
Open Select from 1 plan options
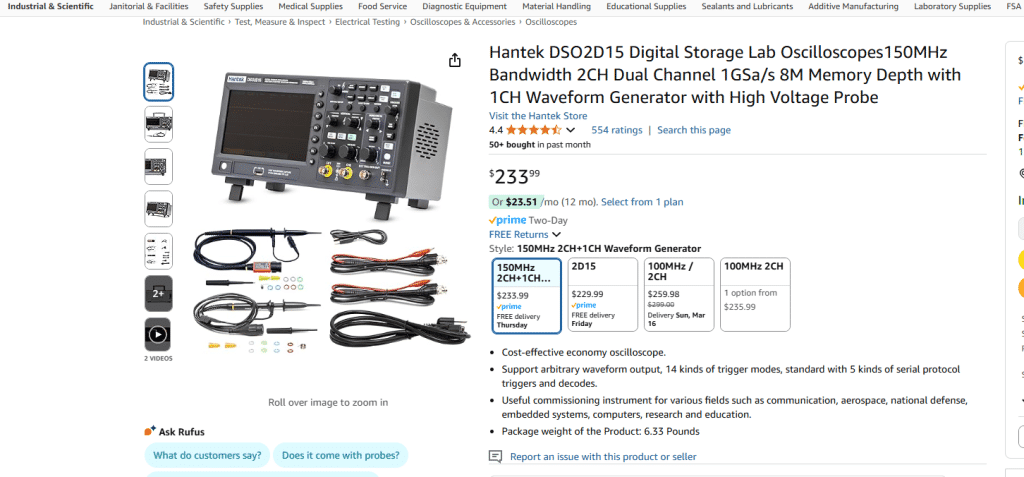click(x=642, y=202)
